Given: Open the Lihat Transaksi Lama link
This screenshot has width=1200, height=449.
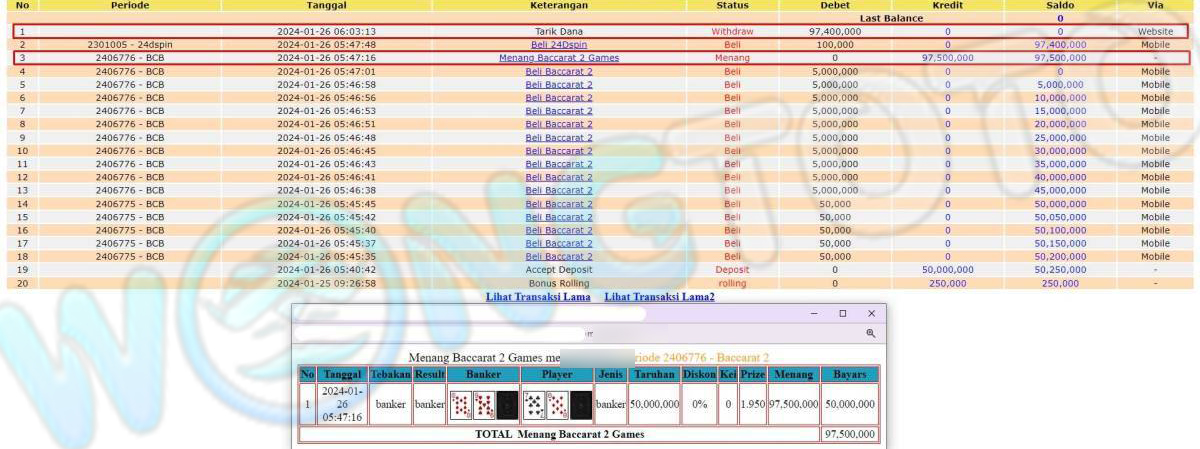Looking at the screenshot, I should pyautogui.click(x=539, y=297).
